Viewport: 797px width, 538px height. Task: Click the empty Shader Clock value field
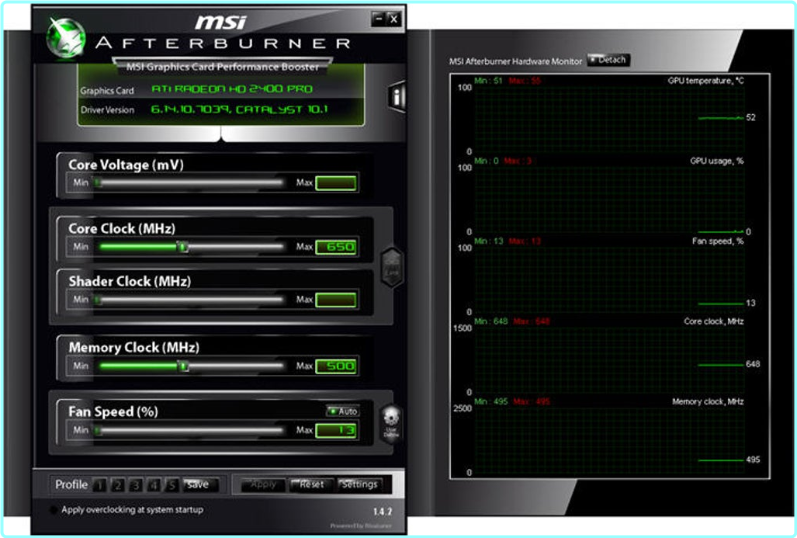pyautogui.click(x=336, y=300)
